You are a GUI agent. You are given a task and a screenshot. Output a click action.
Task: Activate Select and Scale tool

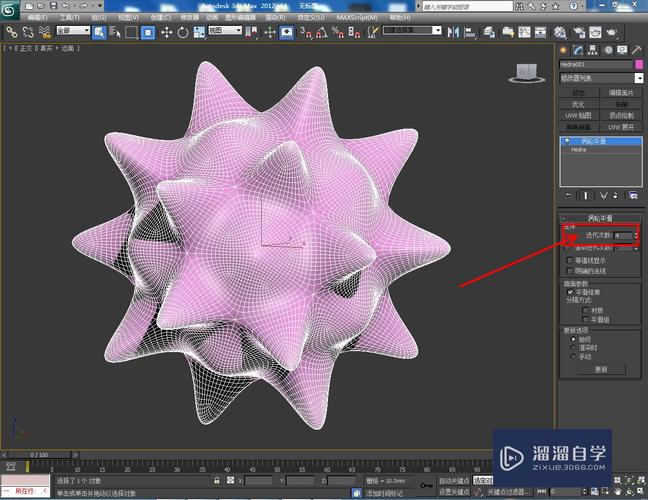coord(199,32)
